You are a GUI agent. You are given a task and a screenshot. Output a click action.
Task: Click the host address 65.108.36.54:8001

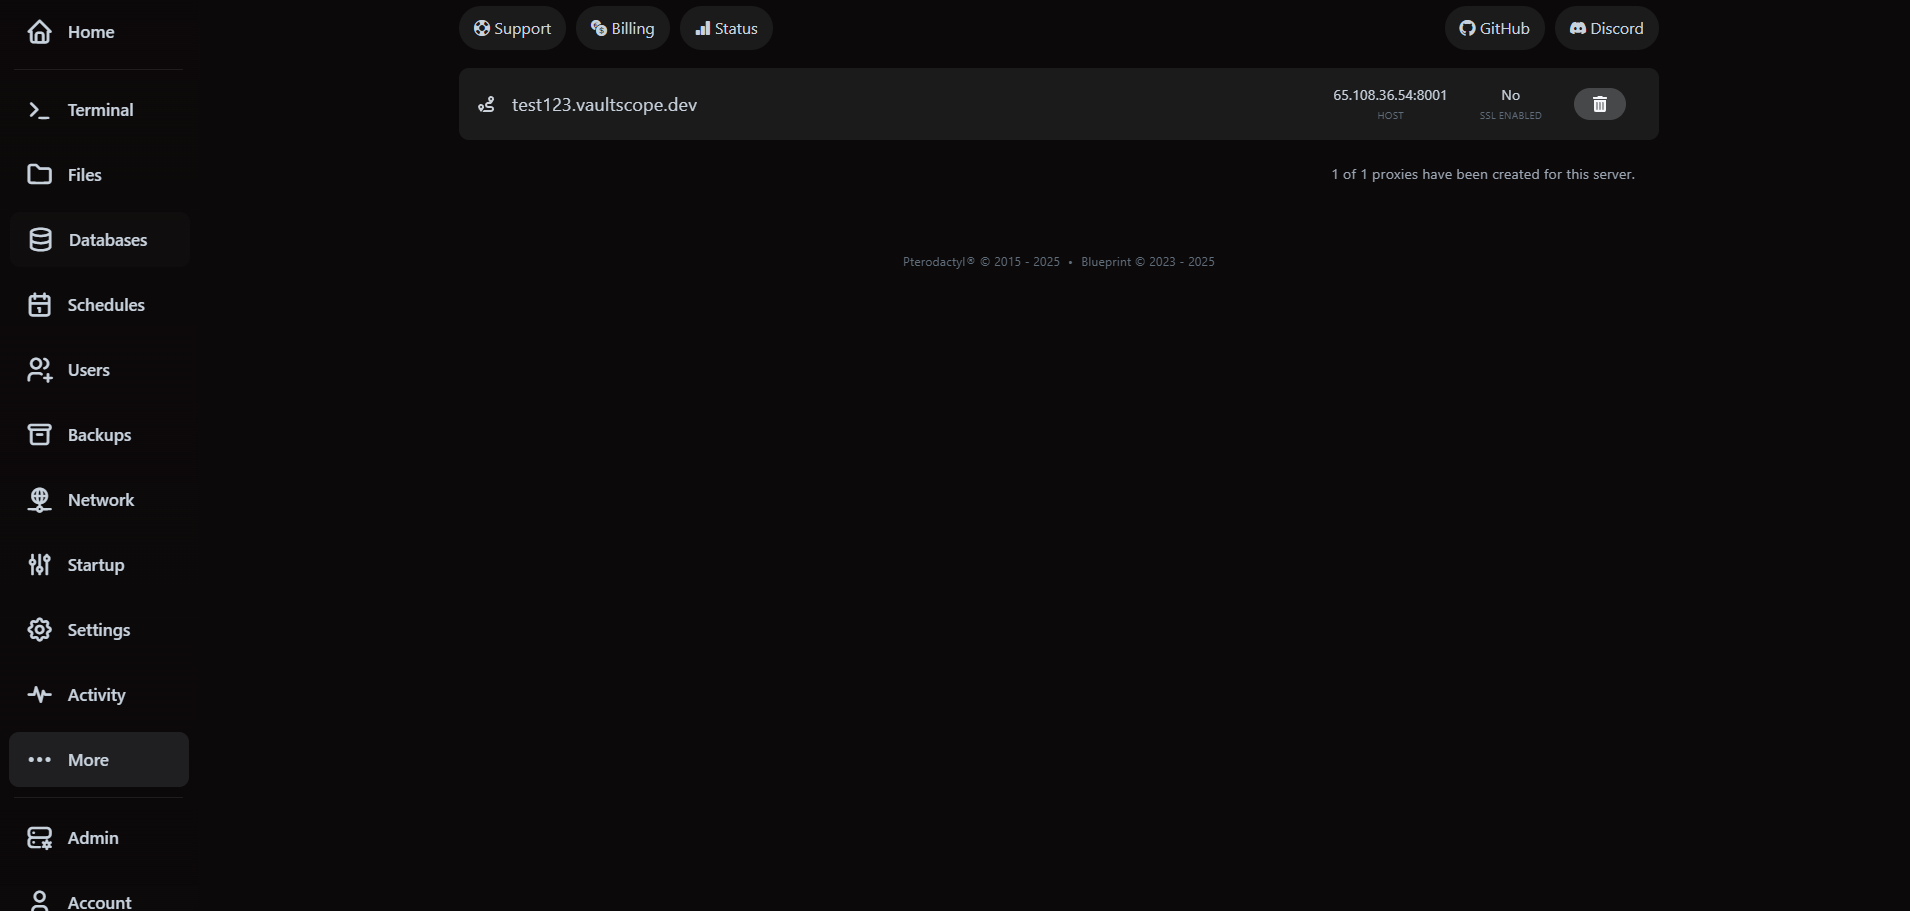point(1390,95)
